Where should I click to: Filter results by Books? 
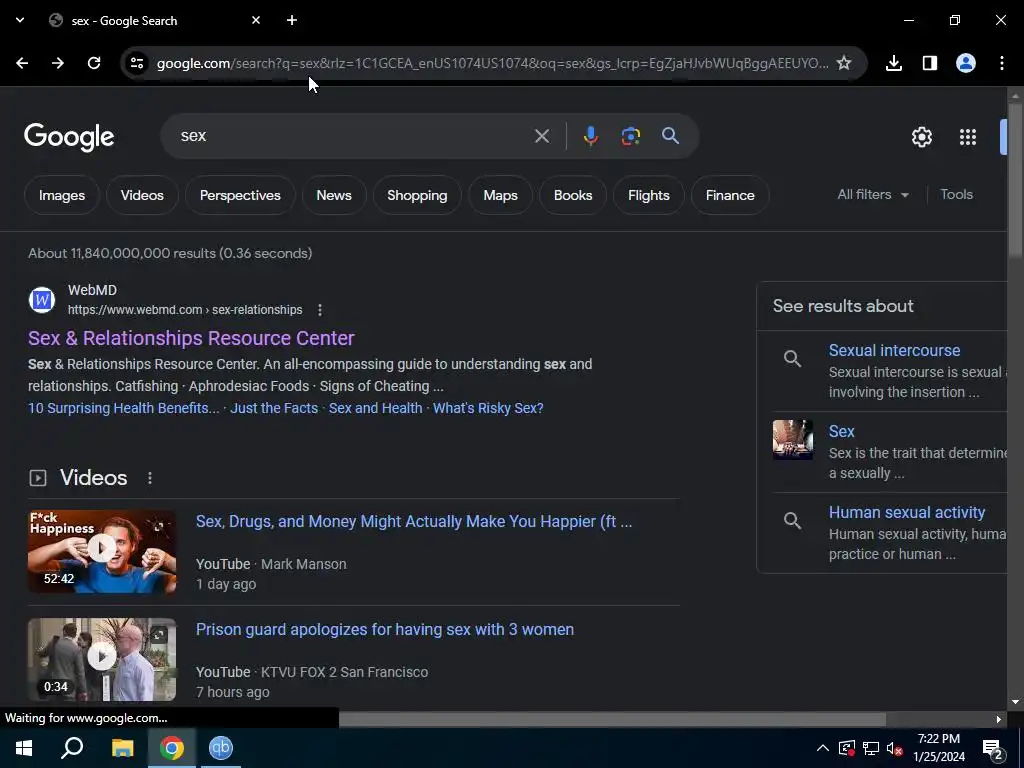pyautogui.click(x=573, y=195)
